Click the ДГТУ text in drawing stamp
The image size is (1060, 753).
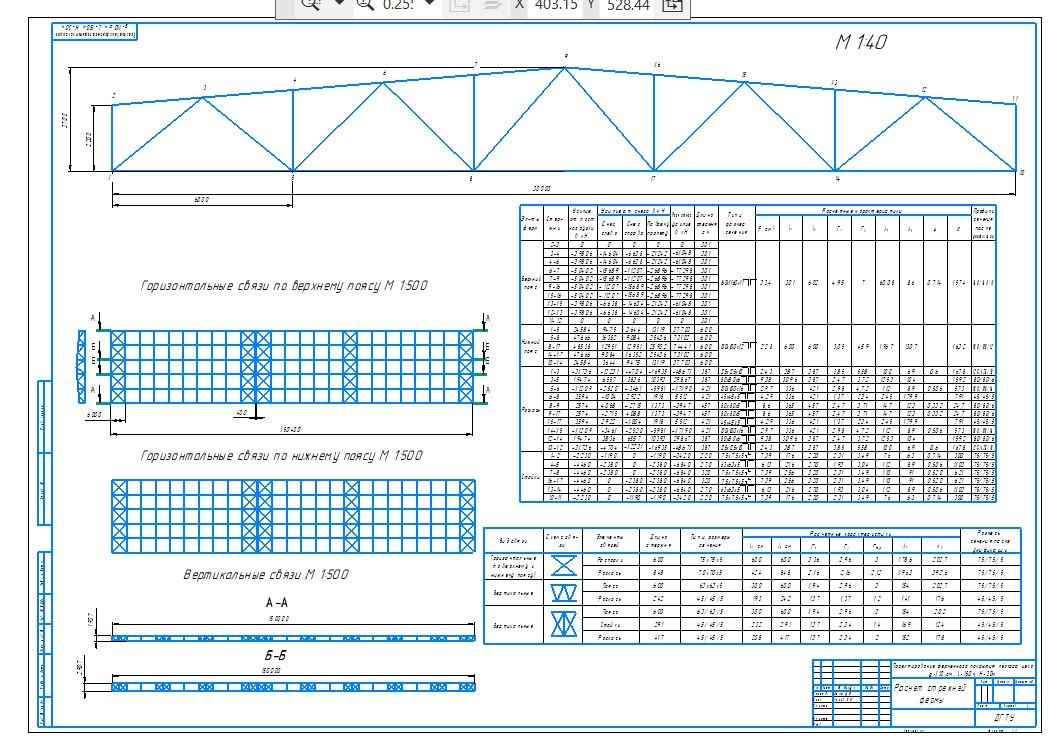[x=1002, y=718]
